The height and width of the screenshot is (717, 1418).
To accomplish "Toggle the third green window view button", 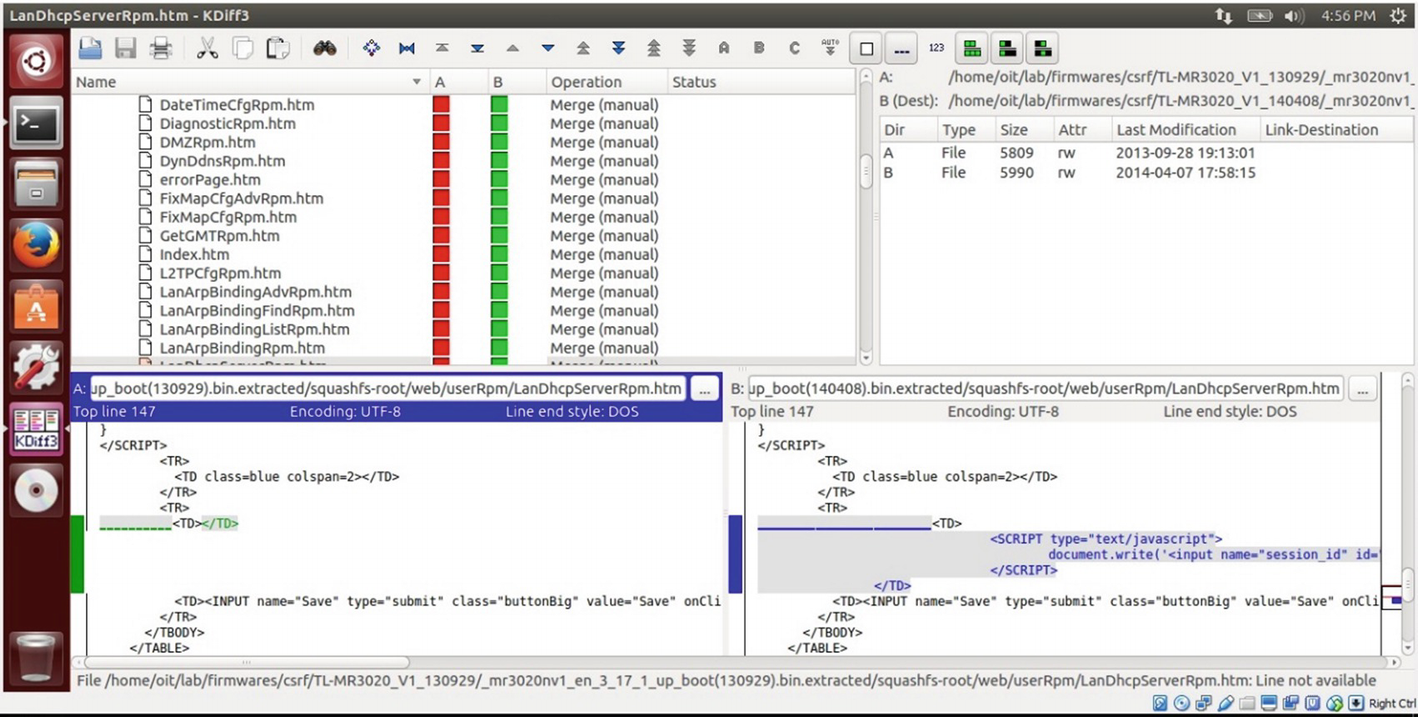I will 1042,48.
